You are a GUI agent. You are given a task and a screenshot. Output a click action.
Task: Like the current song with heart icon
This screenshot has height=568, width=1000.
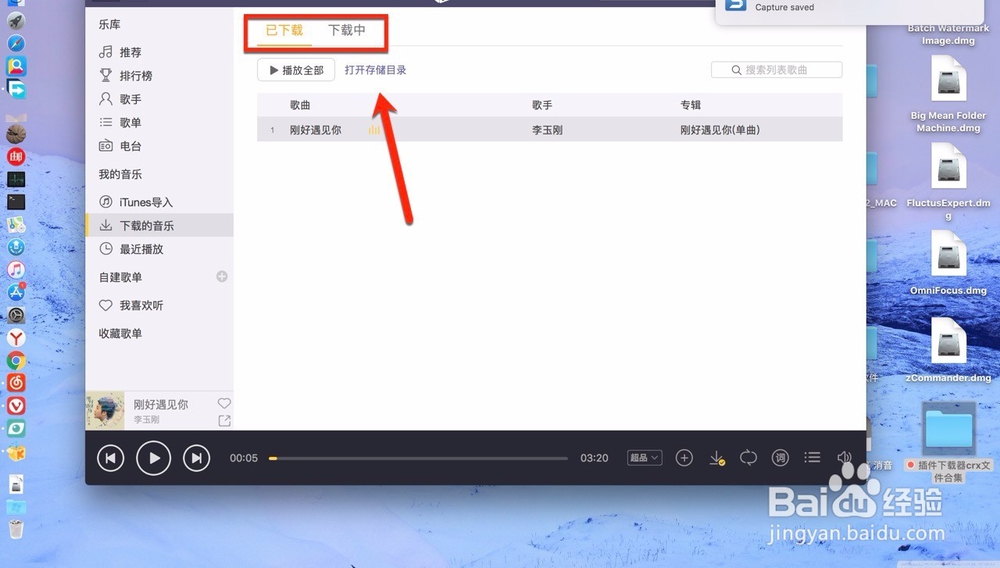click(224, 404)
